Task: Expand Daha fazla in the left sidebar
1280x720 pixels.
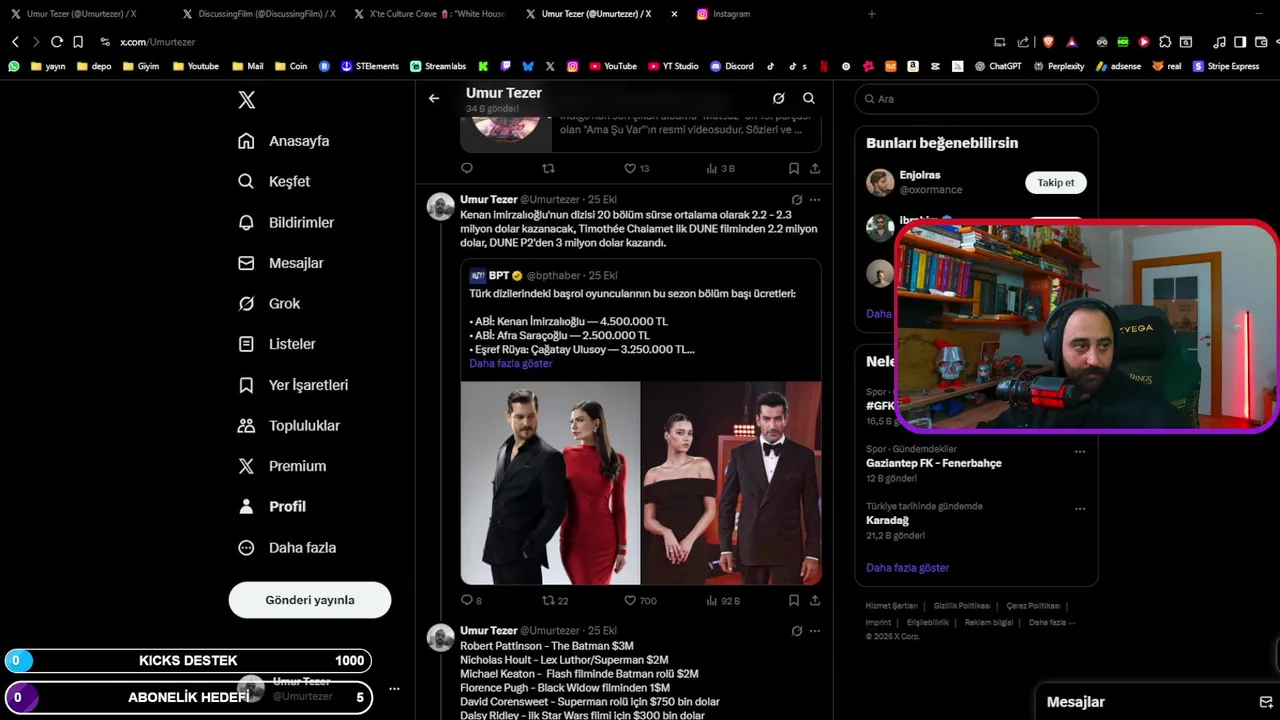Action: click(287, 548)
